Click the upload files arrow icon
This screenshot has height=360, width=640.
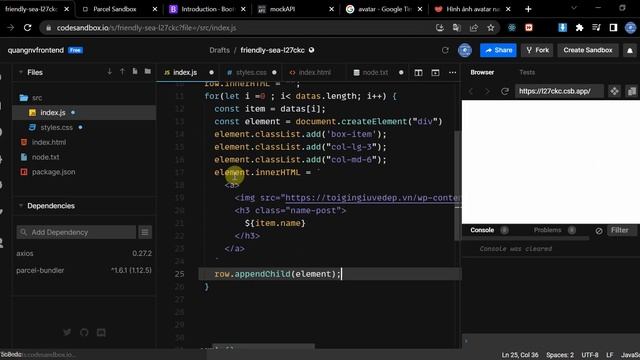click(x=122, y=72)
